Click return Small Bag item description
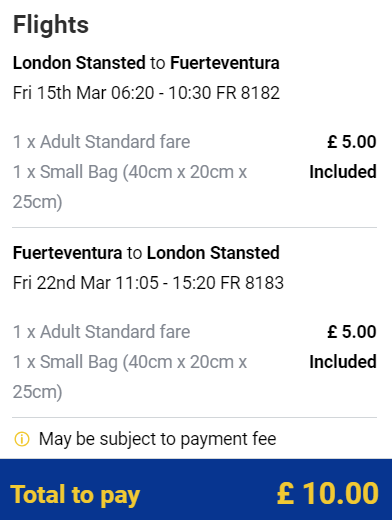Image resolution: width=392 pixels, height=520 pixels. (x=130, y=377)
